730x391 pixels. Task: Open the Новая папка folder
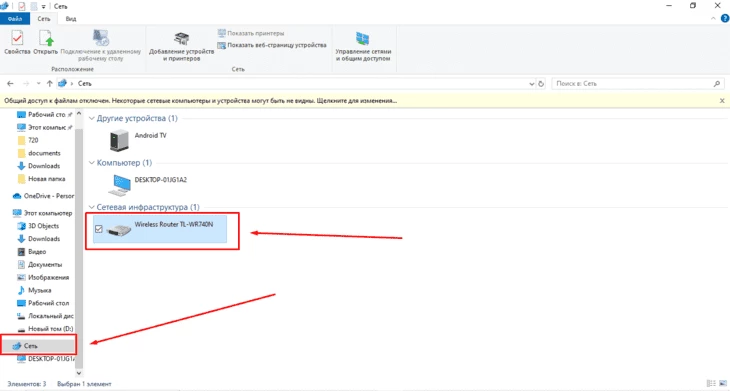tap(41, 179)
